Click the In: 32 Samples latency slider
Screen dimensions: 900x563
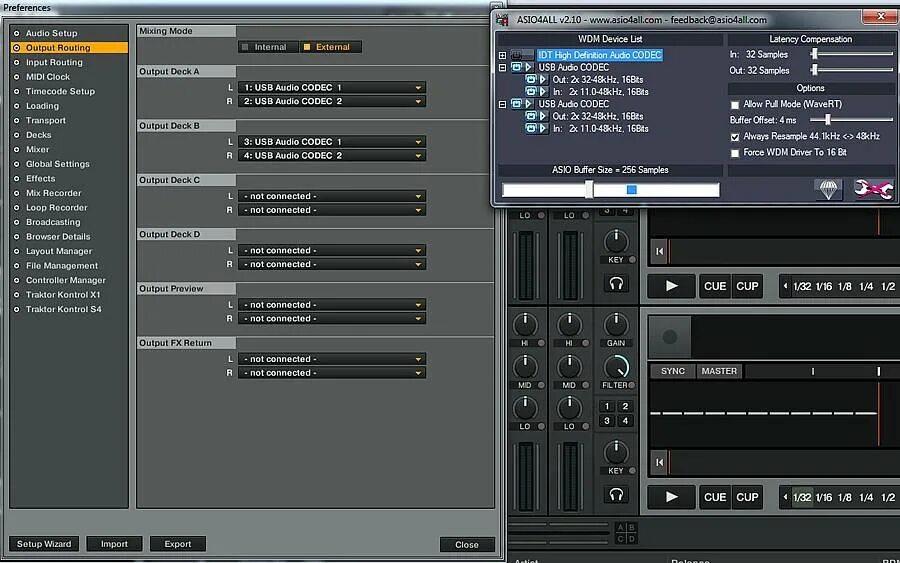pos(853,54)
